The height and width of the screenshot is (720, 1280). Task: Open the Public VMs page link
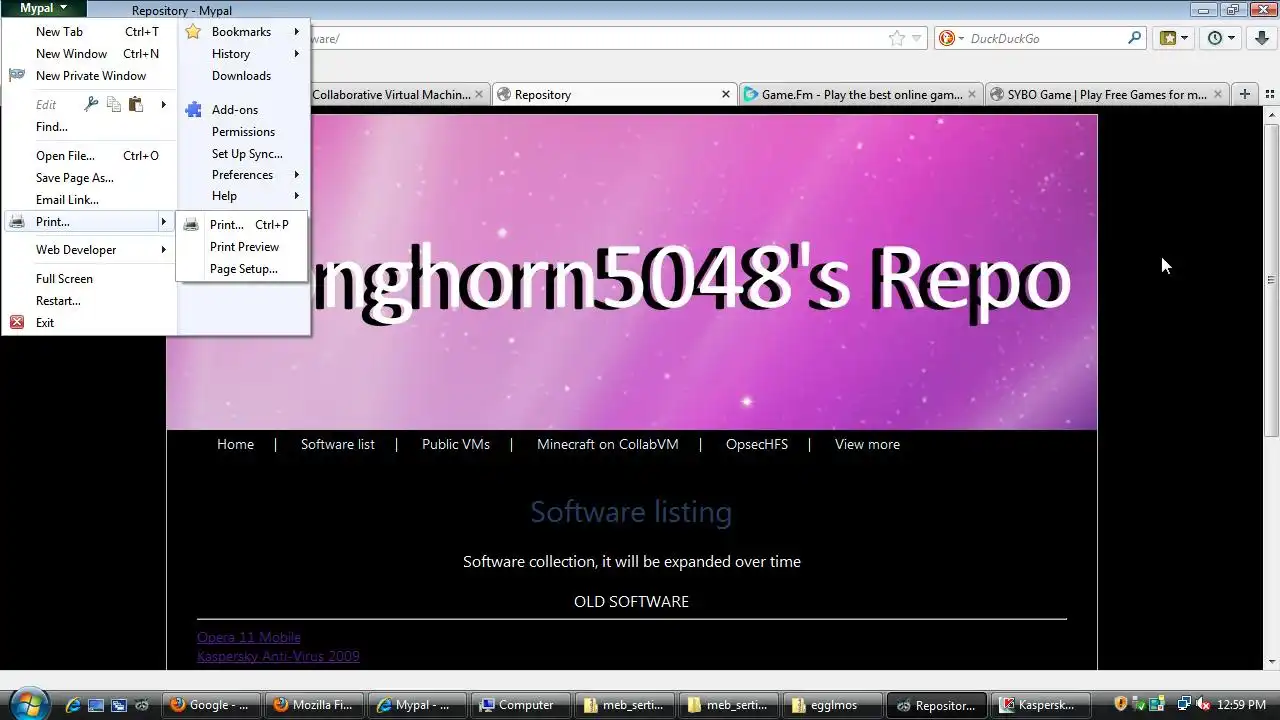coord(456,444)
